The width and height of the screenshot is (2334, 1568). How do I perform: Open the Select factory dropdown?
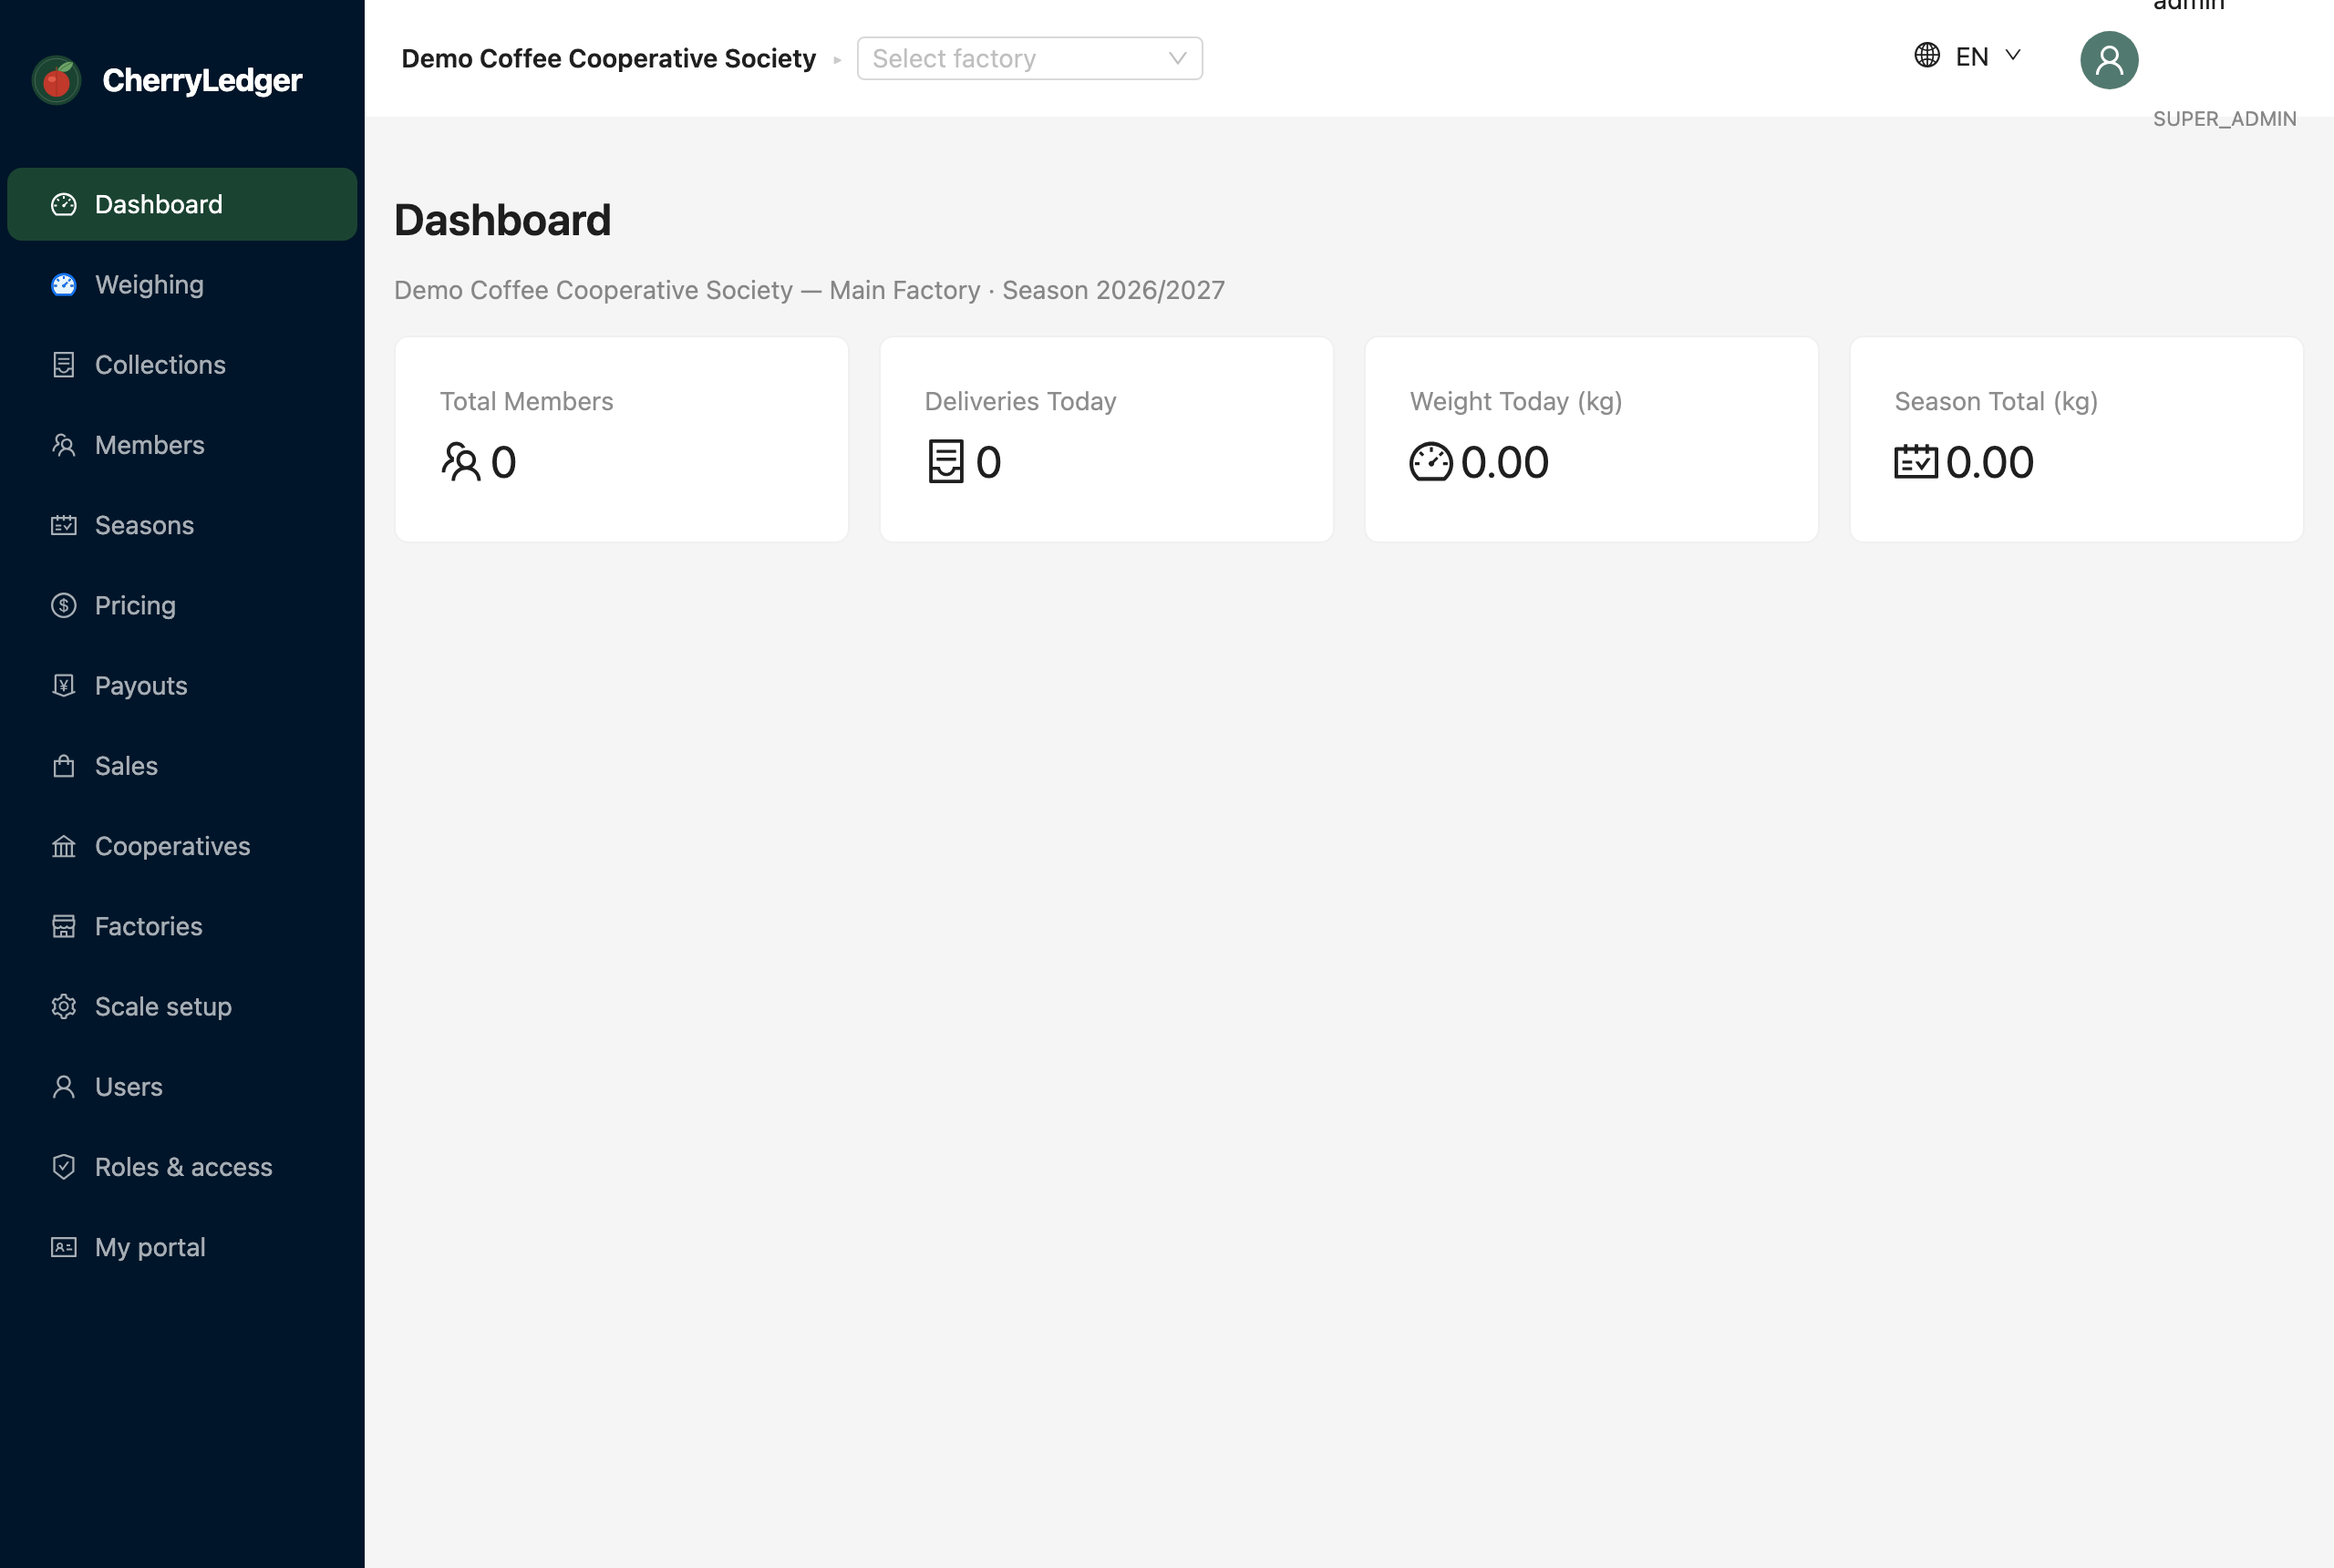tap(1030, 59)
